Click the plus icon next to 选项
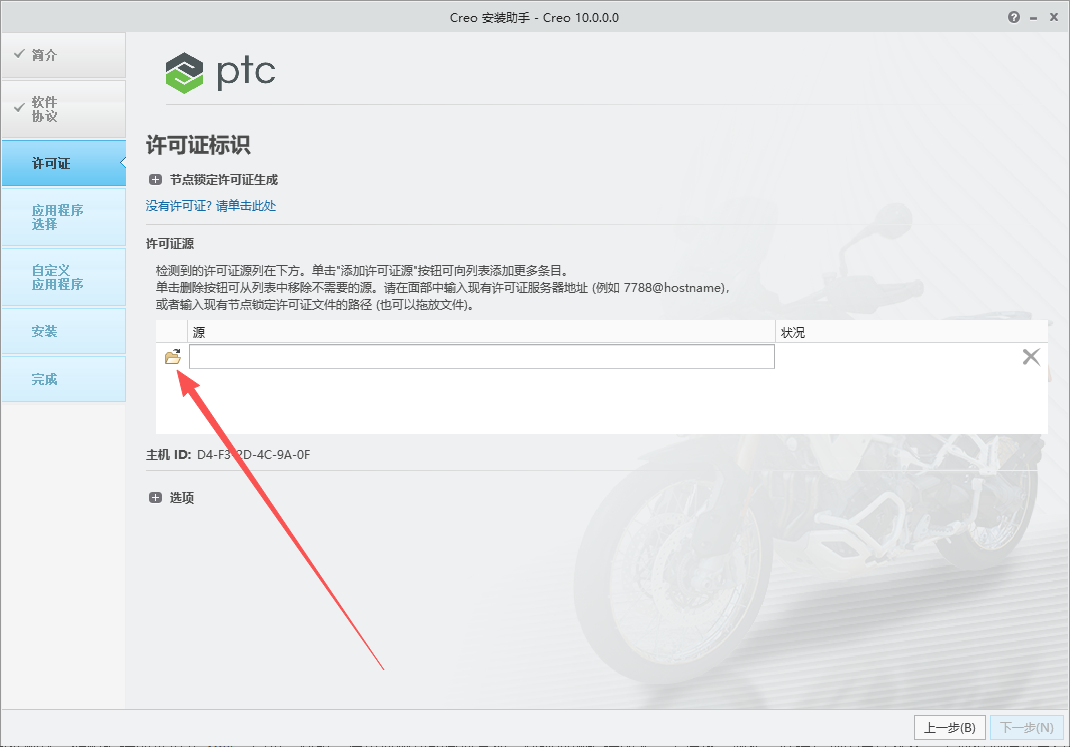Image resolution: width=1070 pixels, height=747 pixels. pos(156,497)
